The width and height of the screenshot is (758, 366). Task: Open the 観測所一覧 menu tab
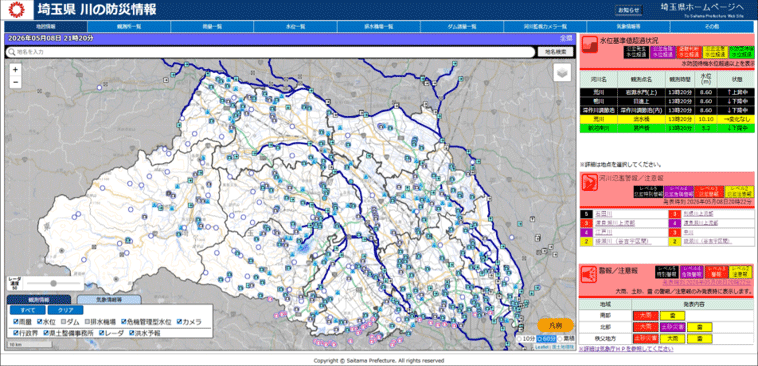[x=129, y=27]
